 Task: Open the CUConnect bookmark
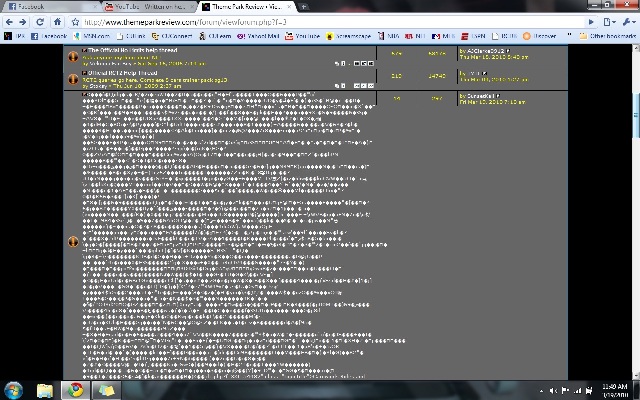pyautogui.click(x=172, y=36)
